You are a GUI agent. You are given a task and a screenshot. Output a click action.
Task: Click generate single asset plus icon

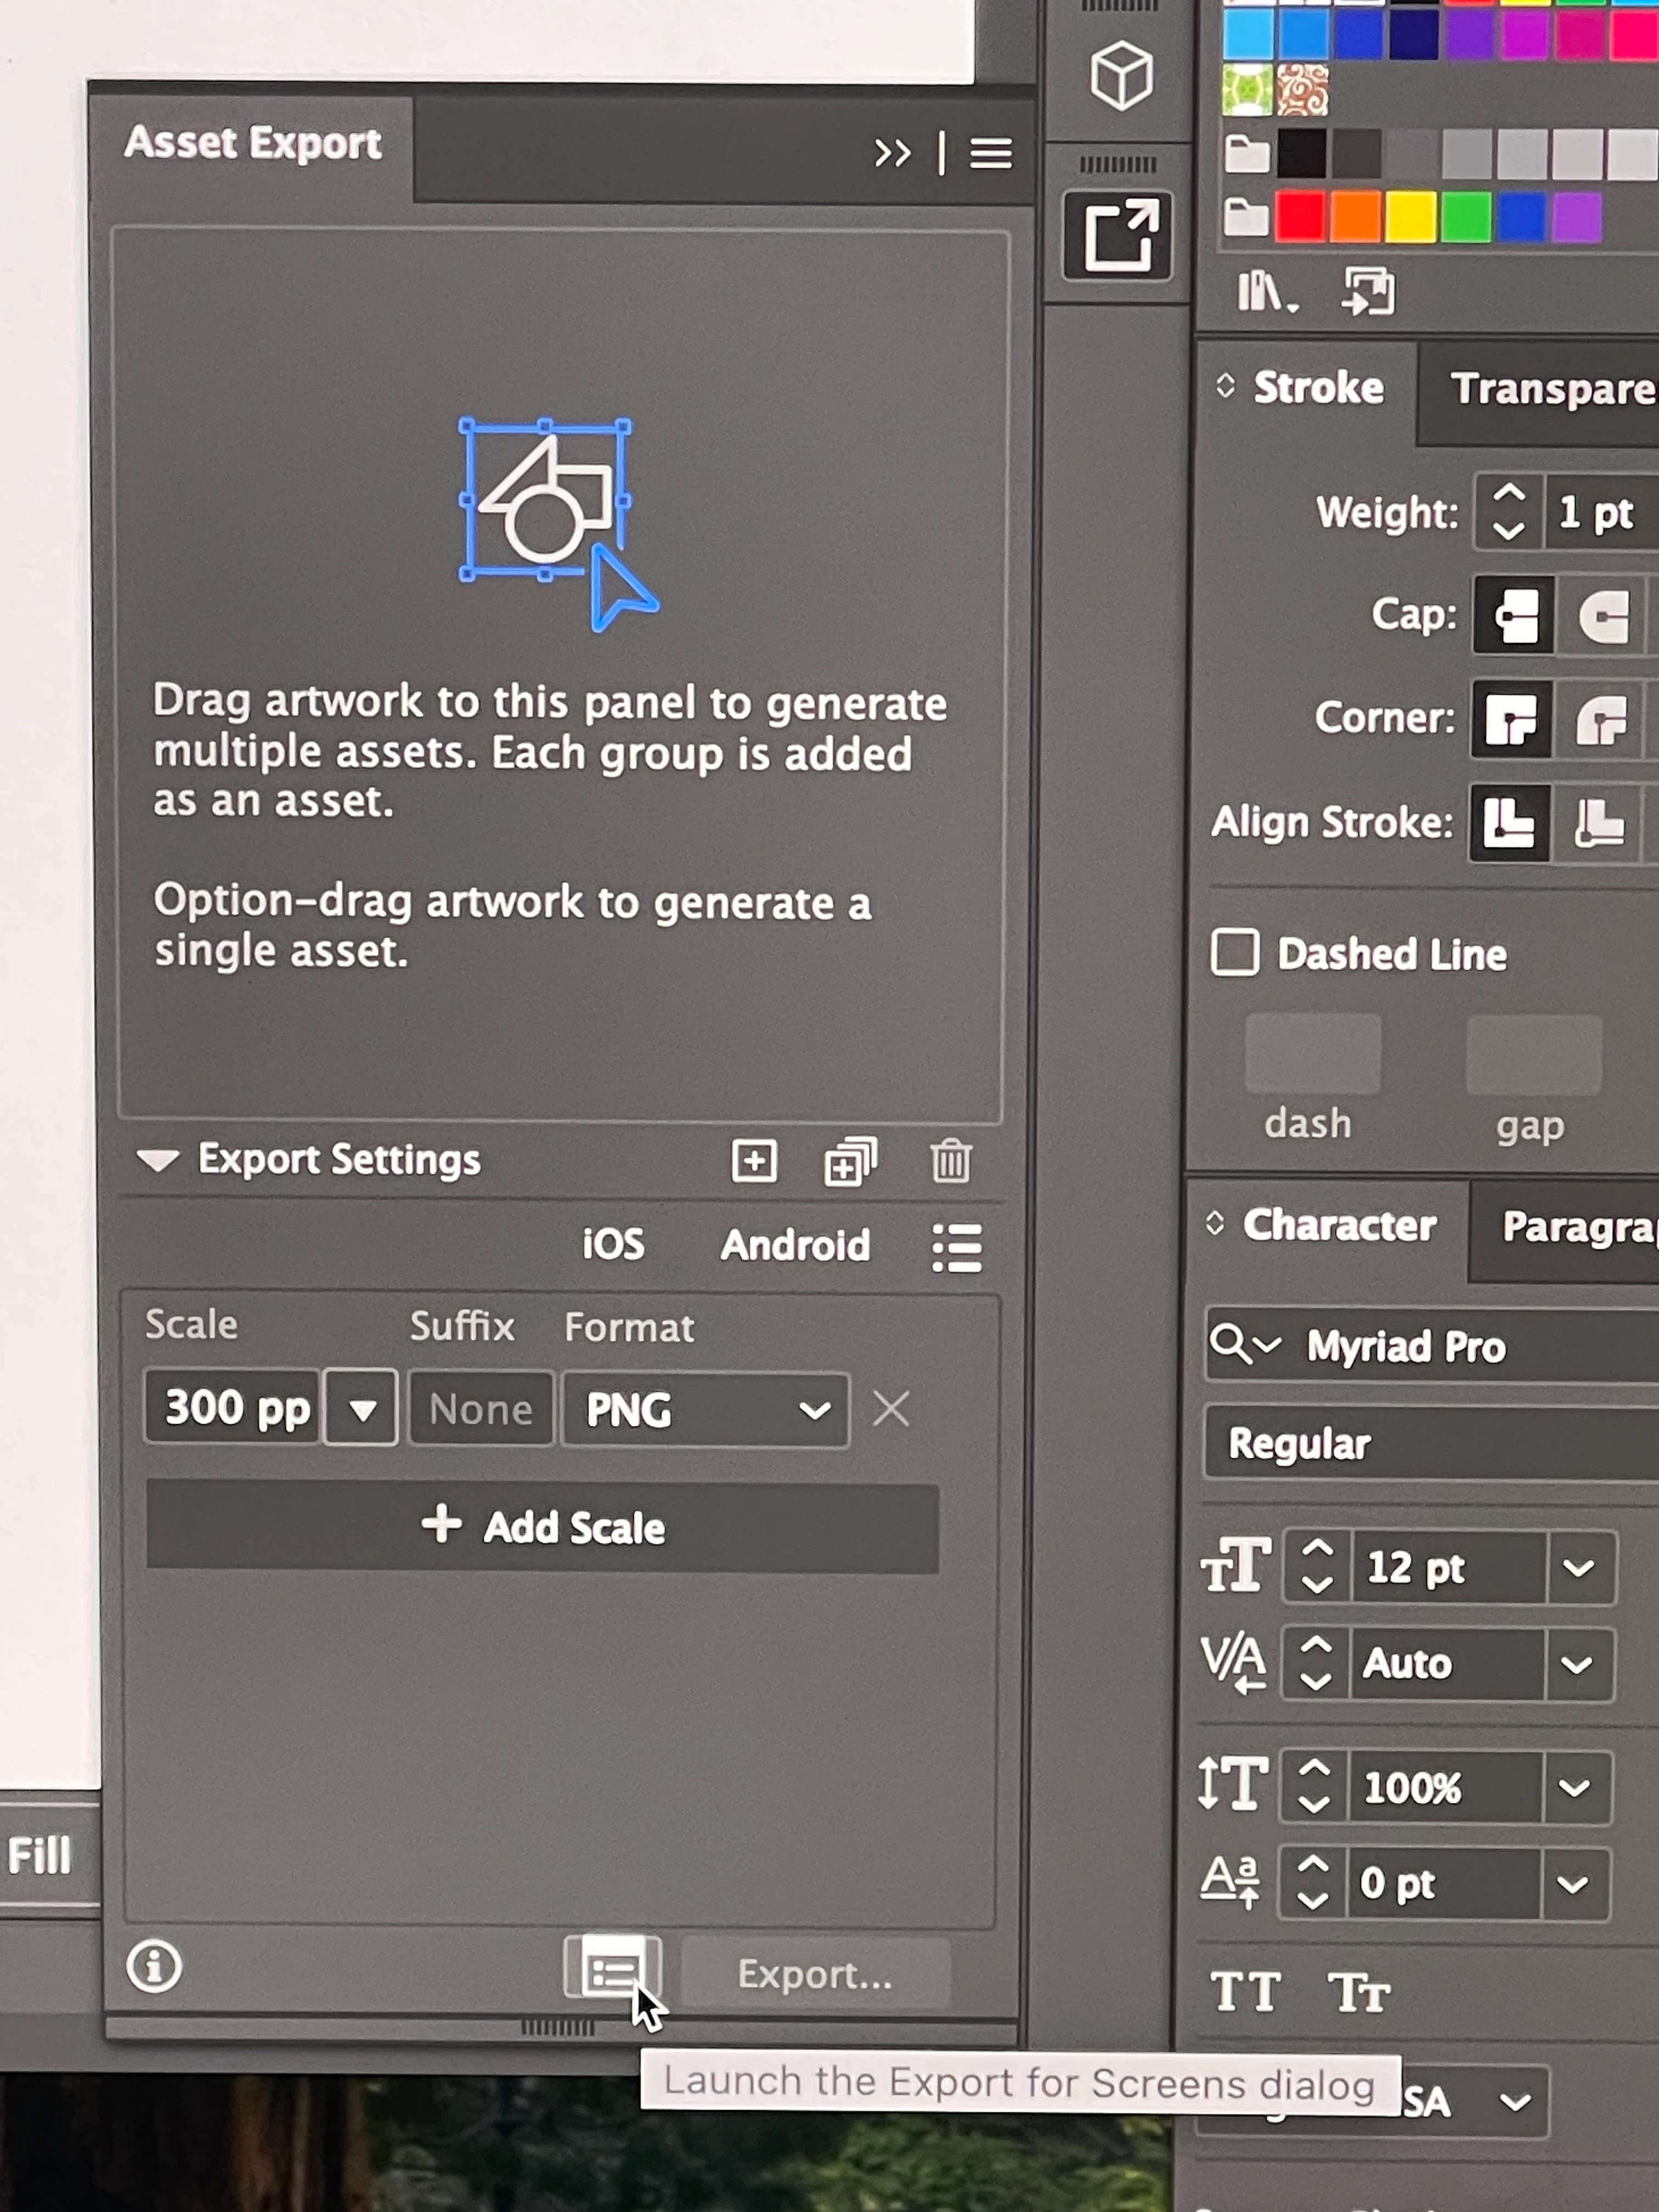pyautogui.click(x=754, y=1161)
